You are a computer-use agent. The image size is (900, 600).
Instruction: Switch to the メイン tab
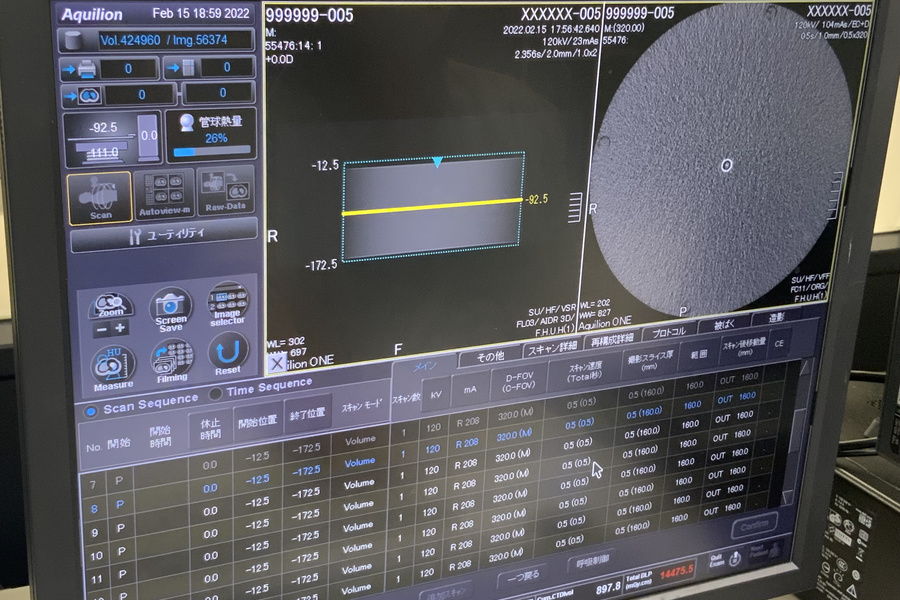tap(425, 366)
